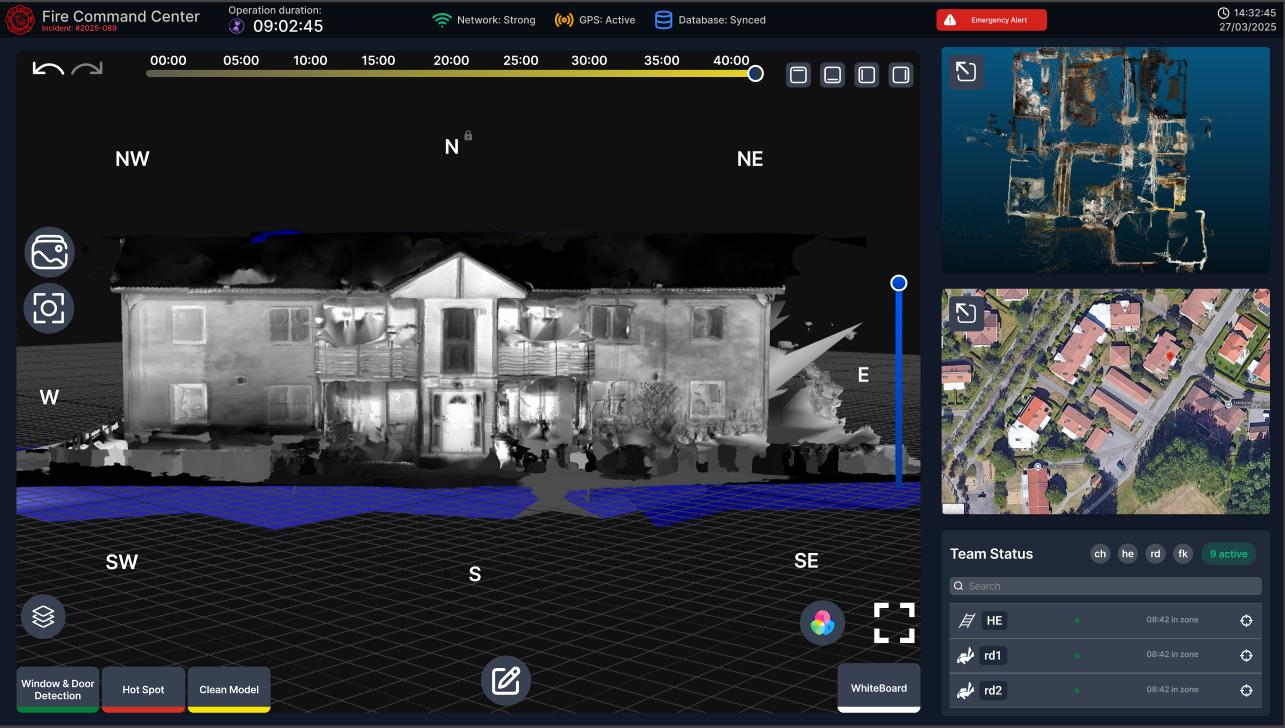This screenshot has width=1285, height=728.
Task: Toggle the Hot Spot overlay
Action: tap(143, 689)
